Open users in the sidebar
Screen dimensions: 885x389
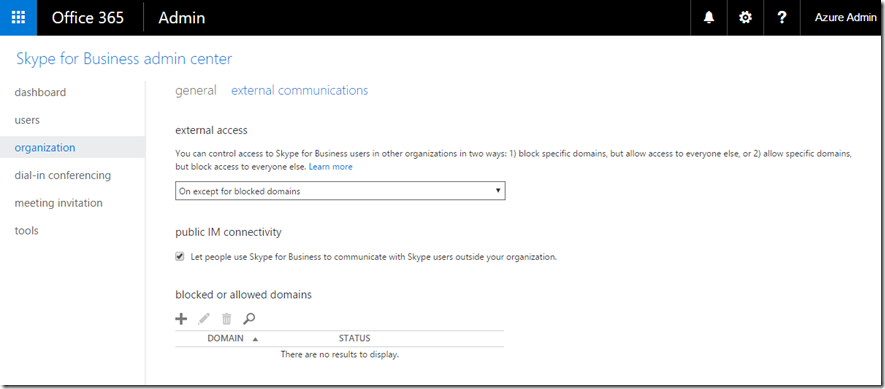(x=27, y=120)
